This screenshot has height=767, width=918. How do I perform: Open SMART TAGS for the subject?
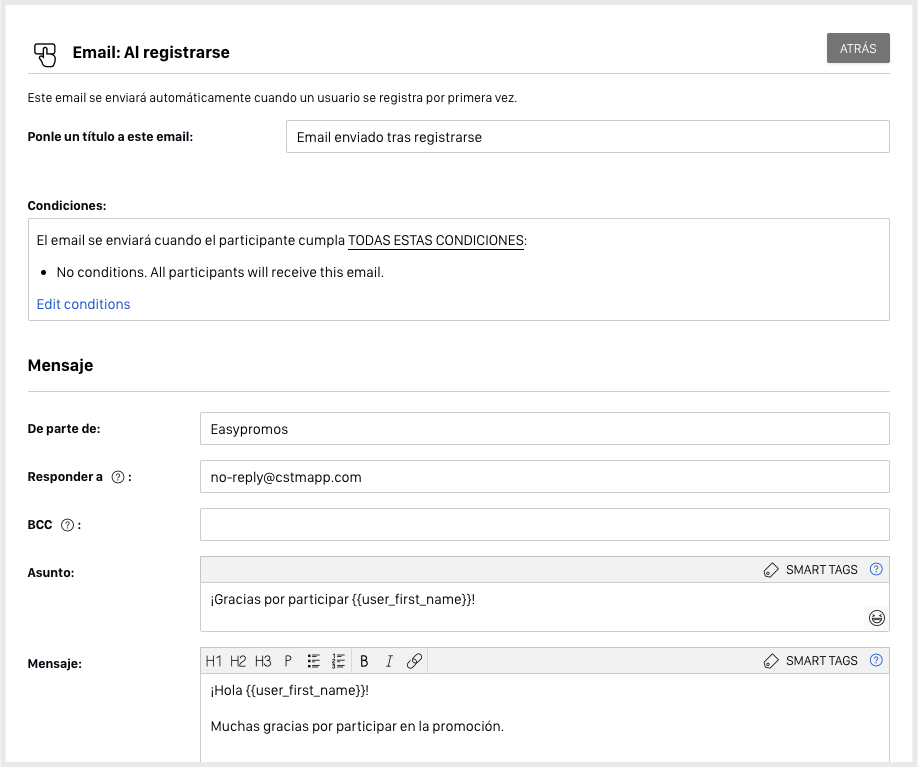810,570
